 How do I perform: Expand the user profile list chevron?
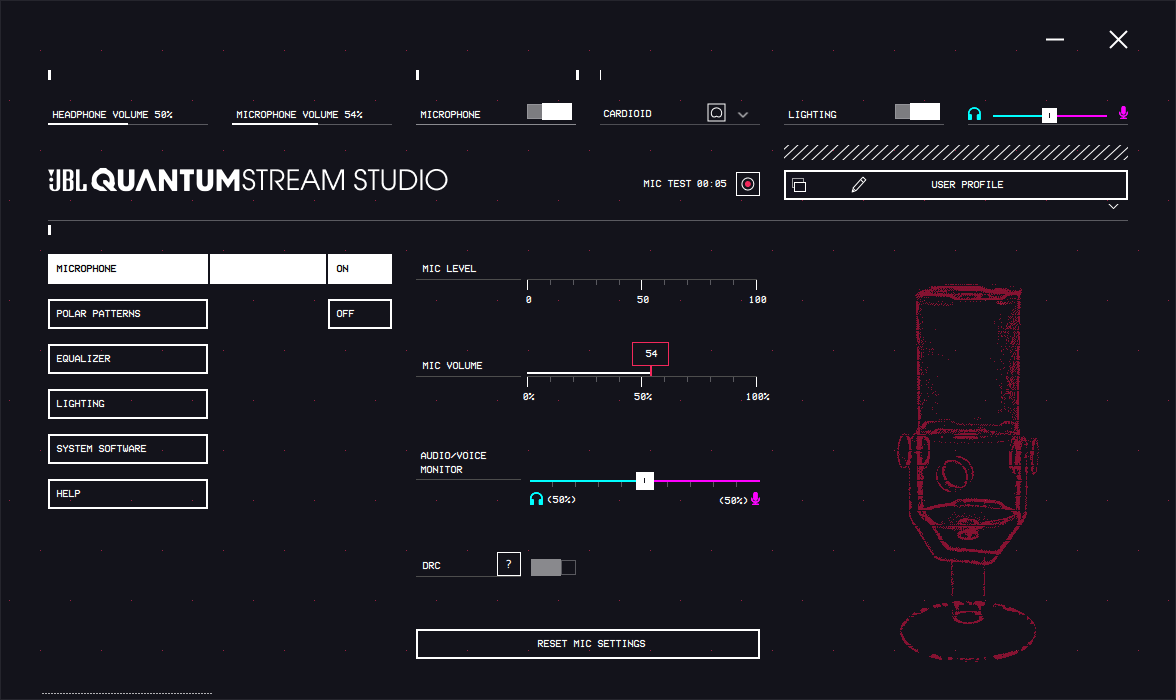click(x=1113, y=206)
